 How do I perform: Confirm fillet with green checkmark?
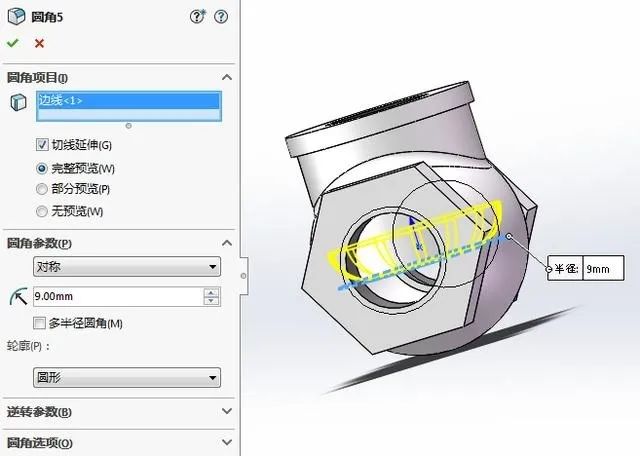(13, 43)
